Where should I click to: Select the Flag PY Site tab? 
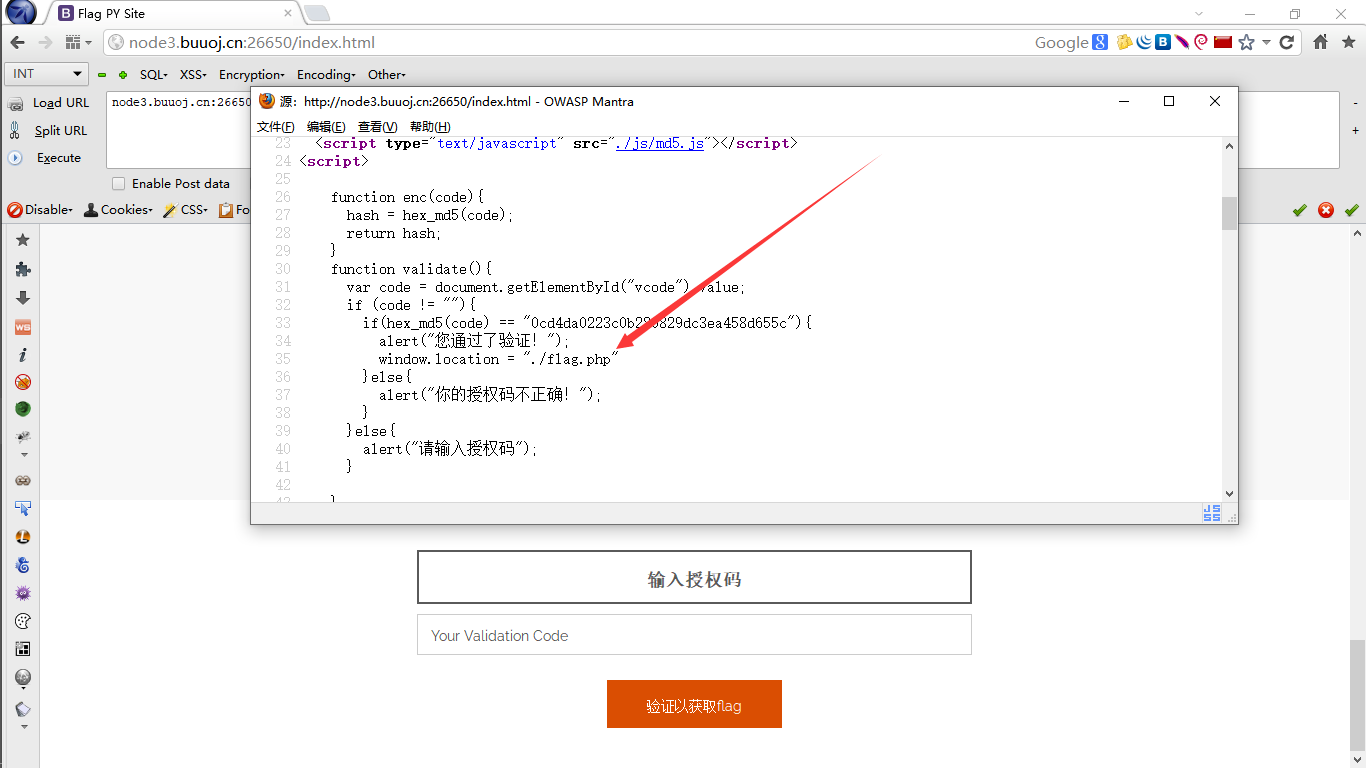coord(175,13)
